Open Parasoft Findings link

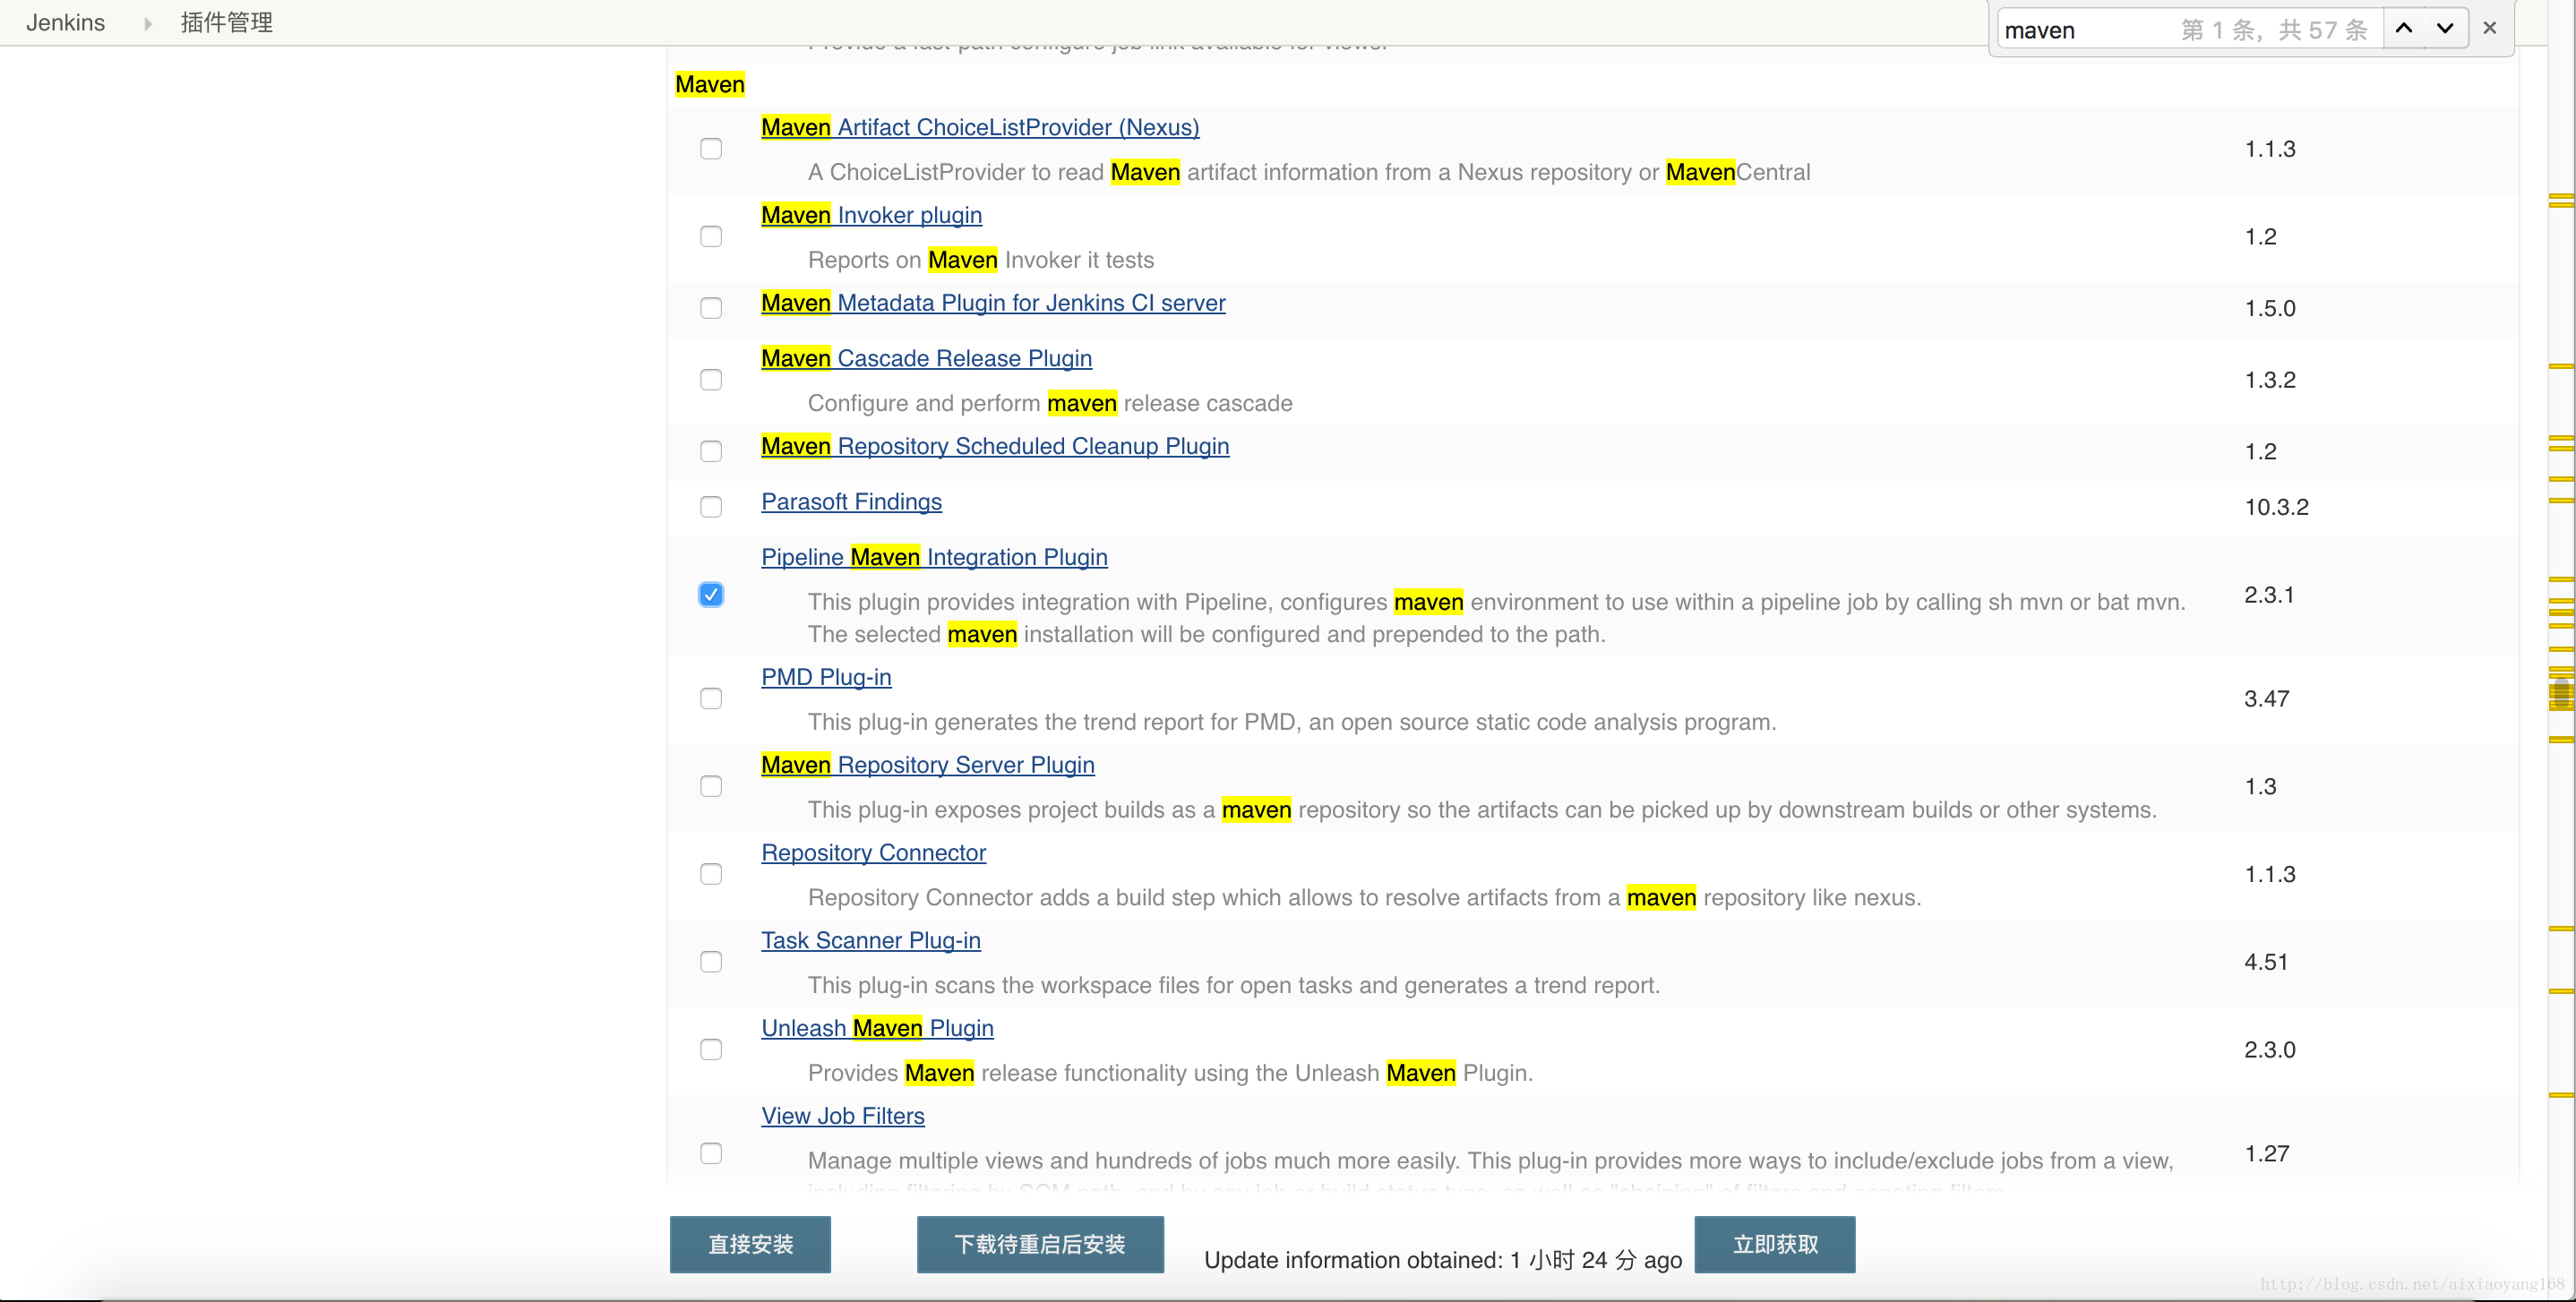[851, 502]
